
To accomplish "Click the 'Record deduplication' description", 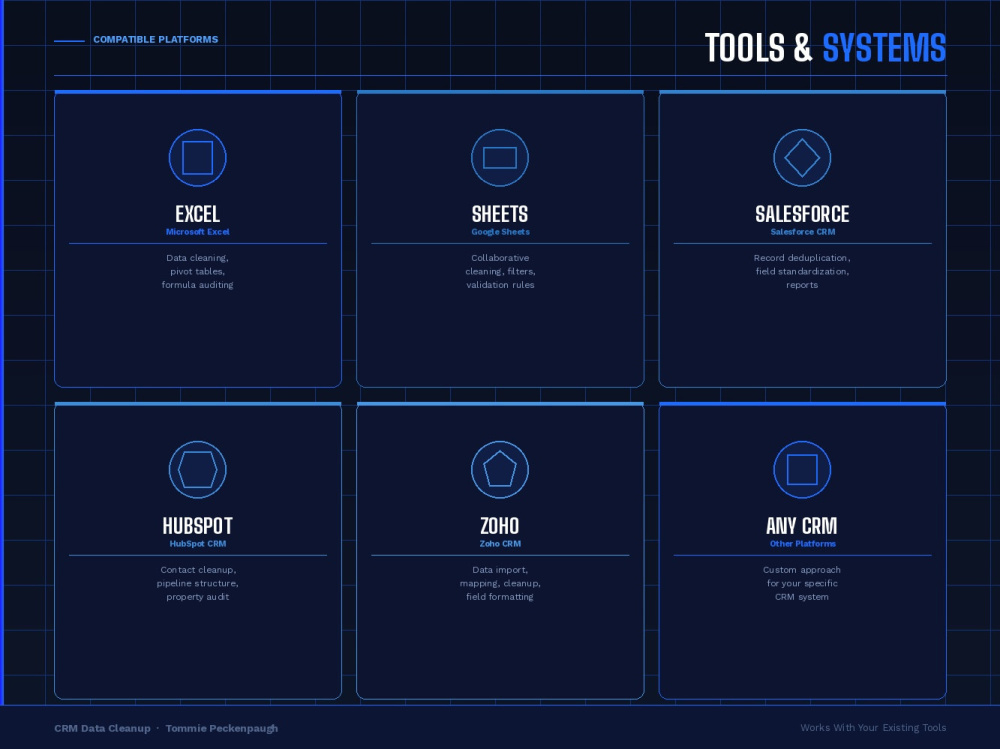I will coord(802,271).
